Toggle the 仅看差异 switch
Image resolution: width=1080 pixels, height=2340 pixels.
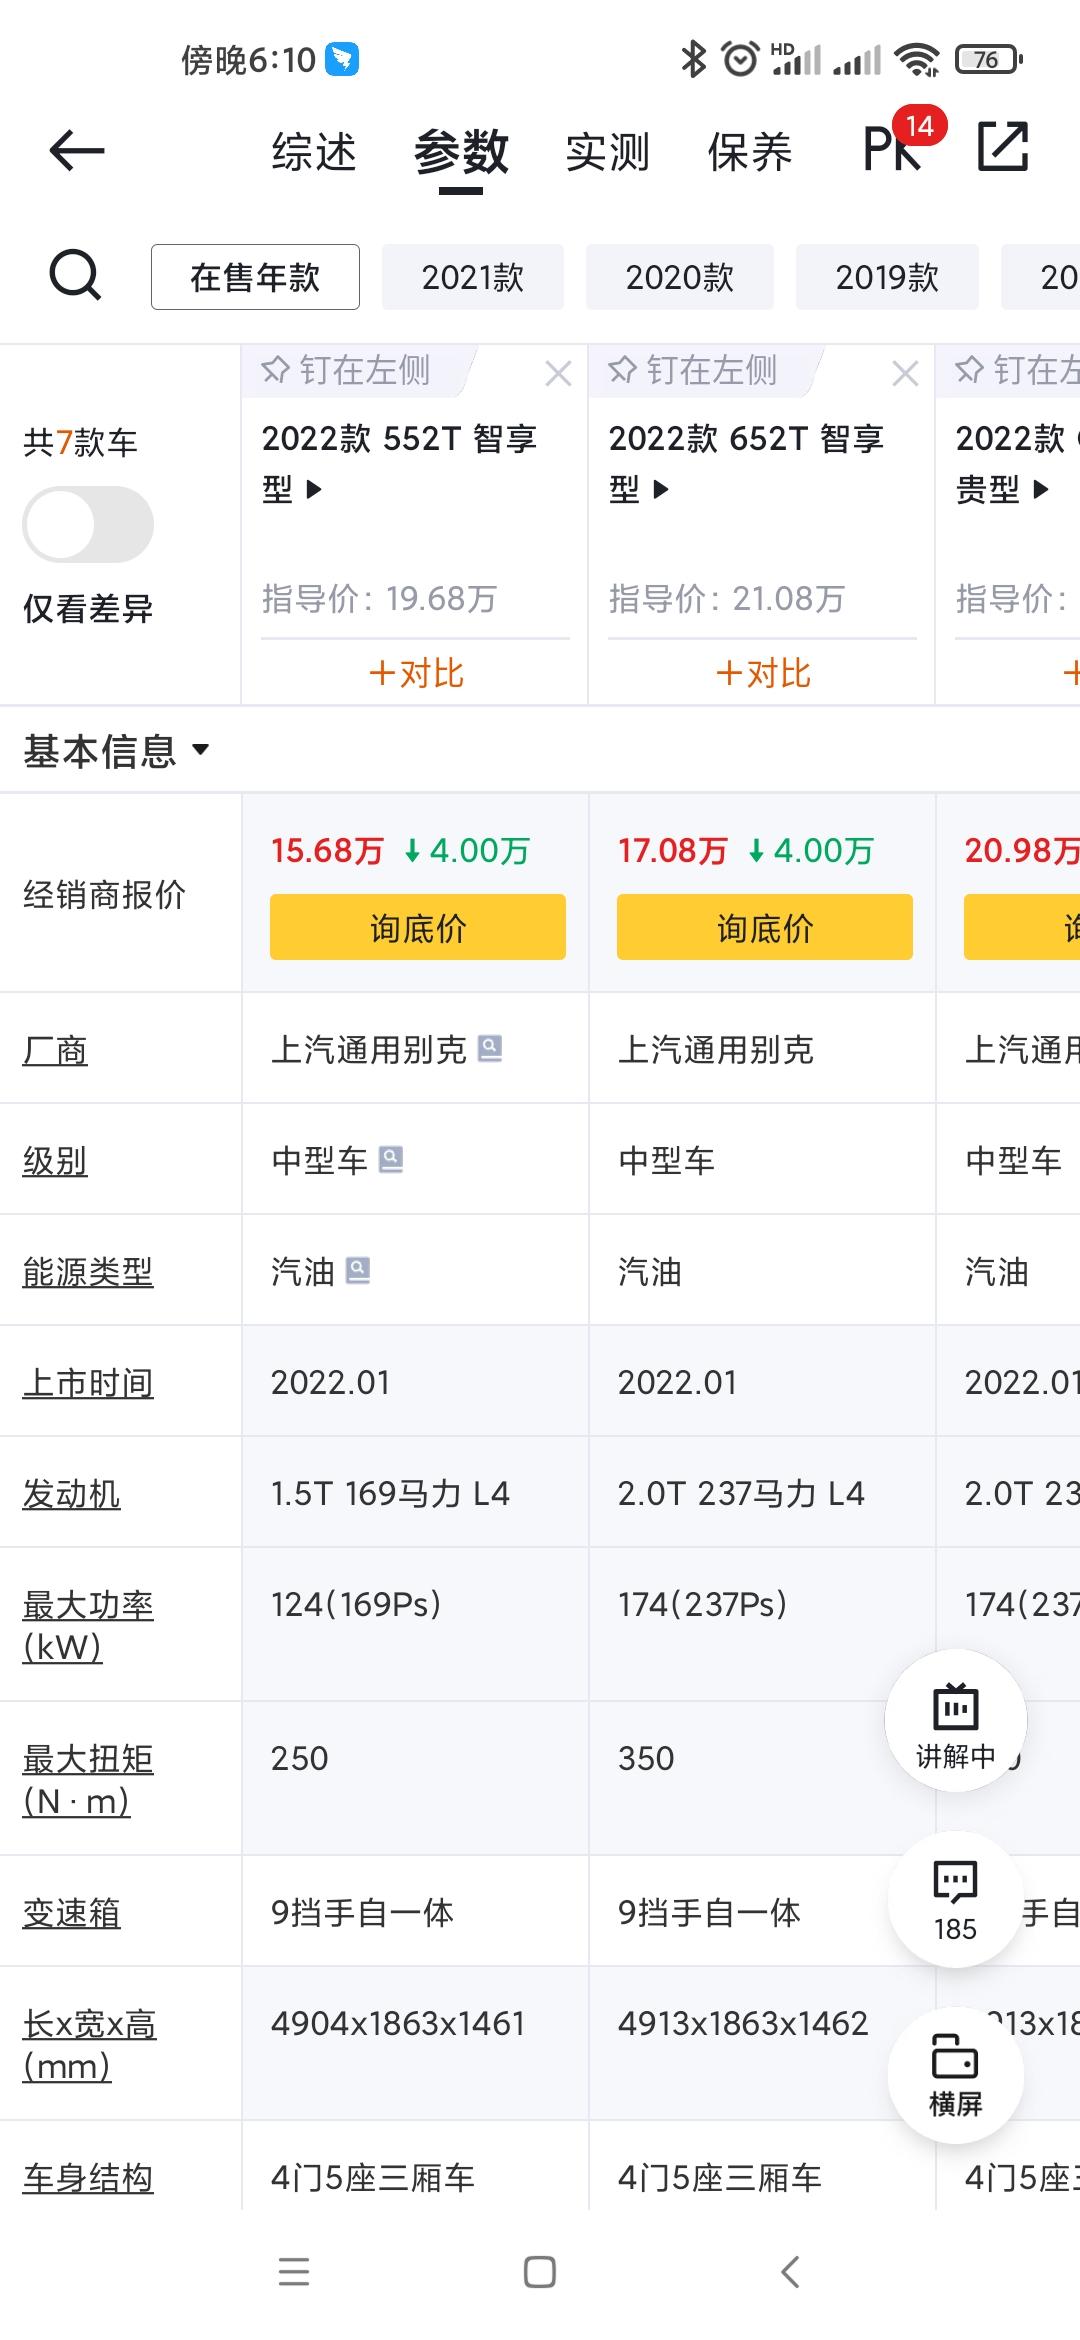(x=88, y=525)
